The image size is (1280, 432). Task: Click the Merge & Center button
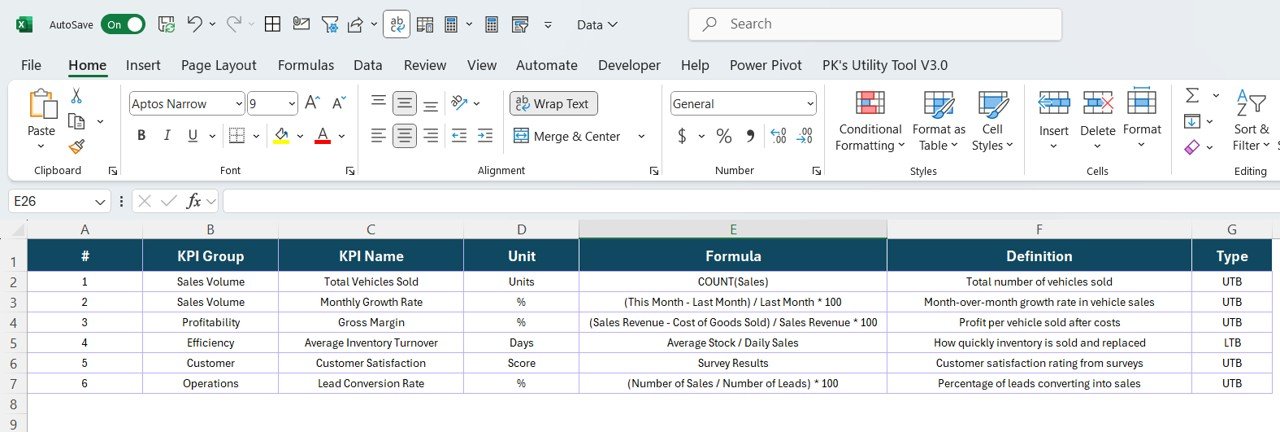568,136
